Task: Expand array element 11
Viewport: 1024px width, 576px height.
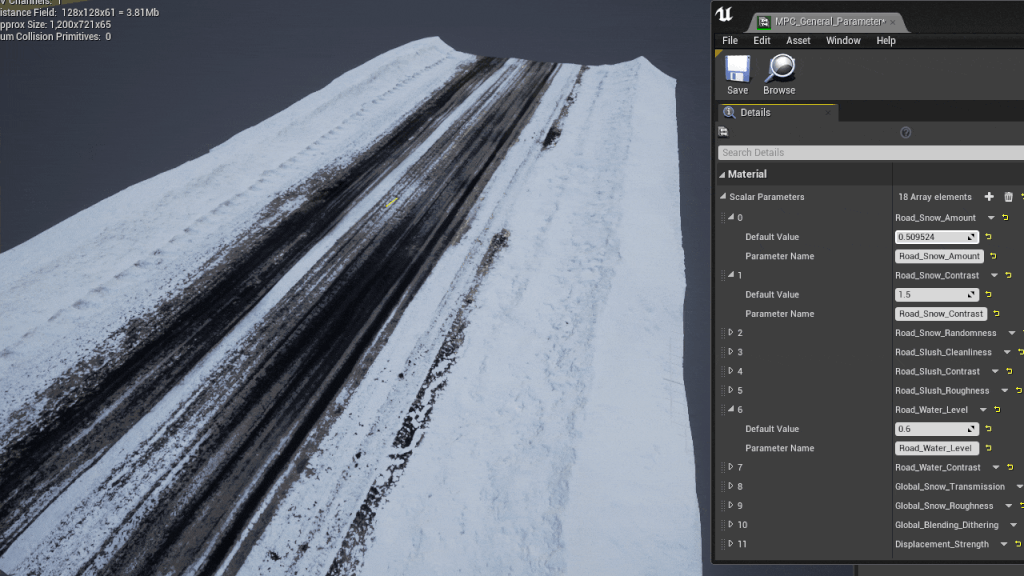Action: (x=731, y=543)
